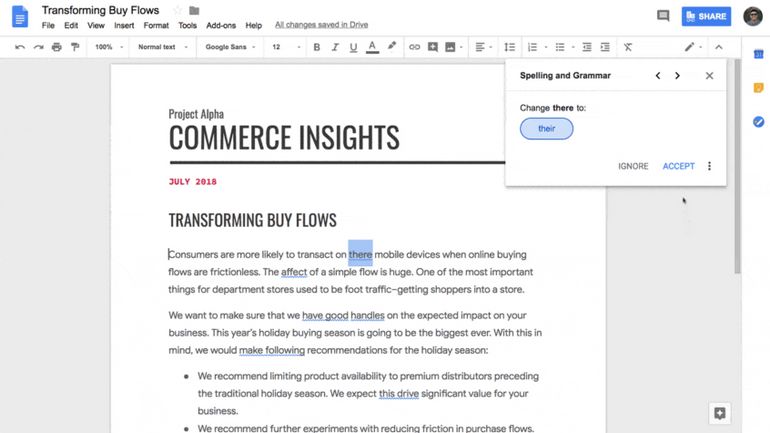Toggle italic formatting
Screen dimensions: 770x433
[334, 47]
